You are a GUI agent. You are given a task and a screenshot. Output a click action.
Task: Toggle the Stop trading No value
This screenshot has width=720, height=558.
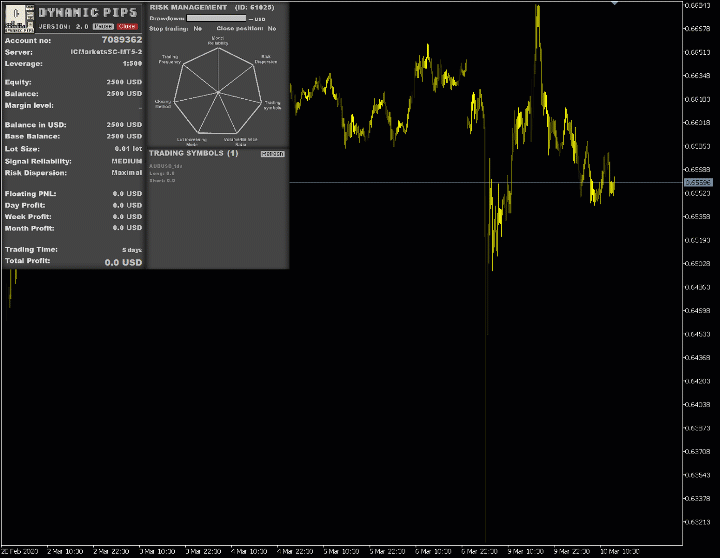(x=198, y=29)
